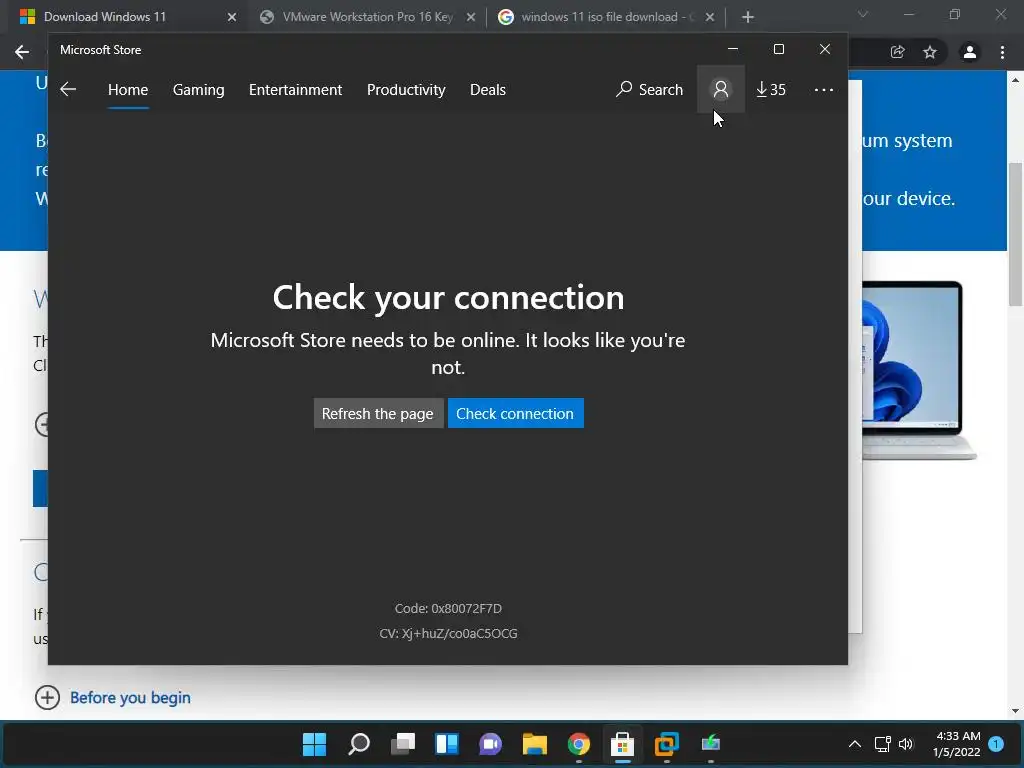
Task: Maximize the Microsoft Store window
Action: pos(778,49)
